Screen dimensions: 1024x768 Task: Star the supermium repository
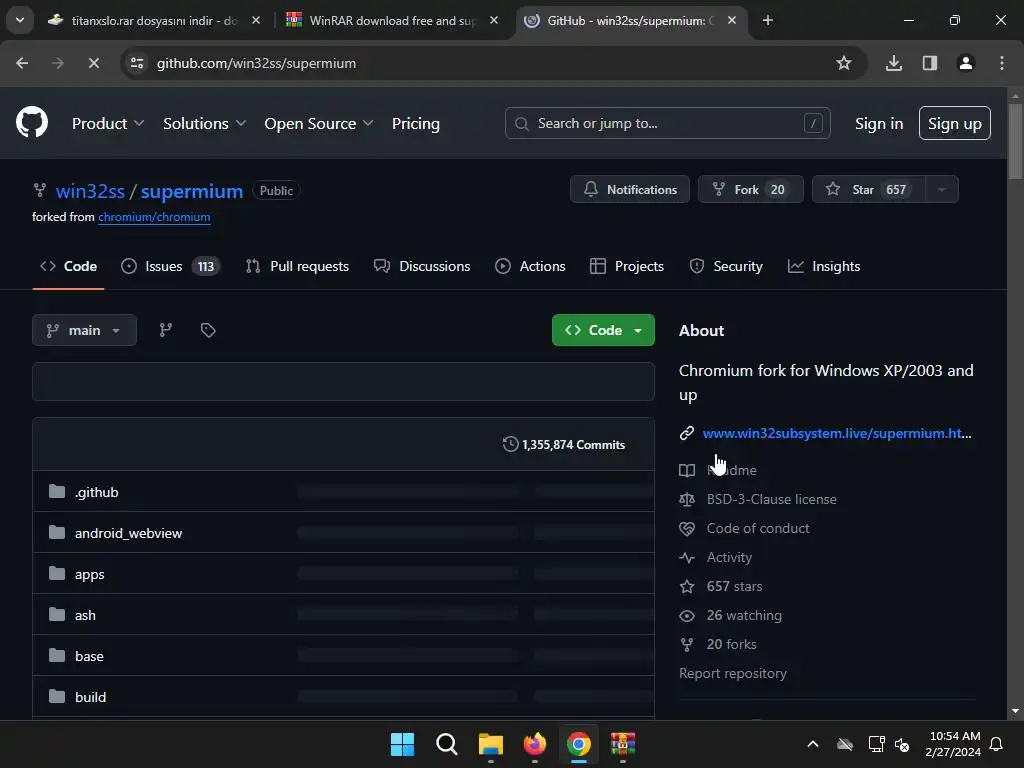869,189
